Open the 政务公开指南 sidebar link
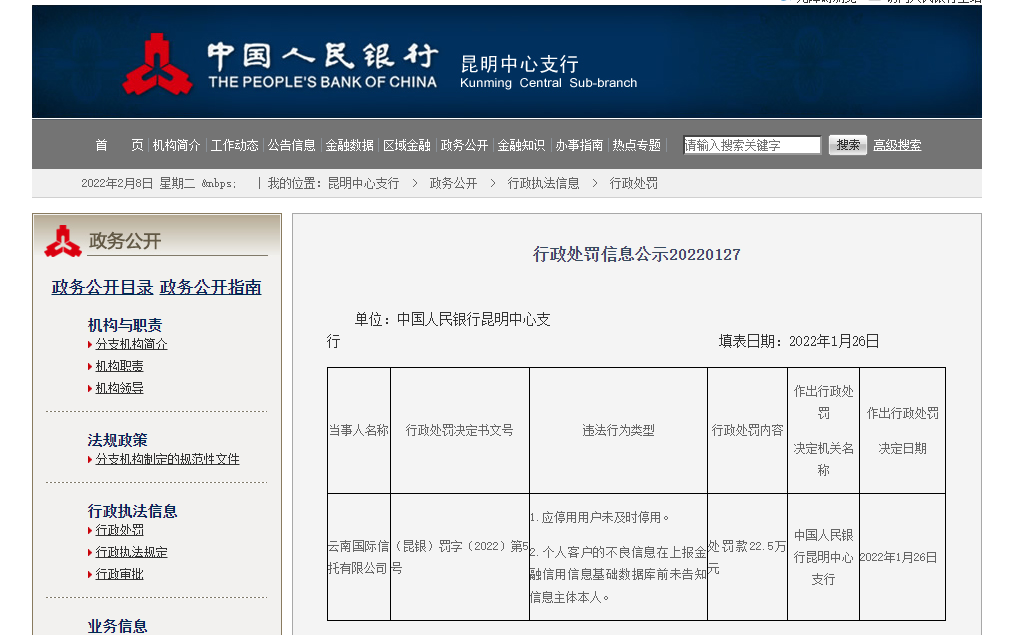Screen dimensions: 1030x635 coord(210,287)
